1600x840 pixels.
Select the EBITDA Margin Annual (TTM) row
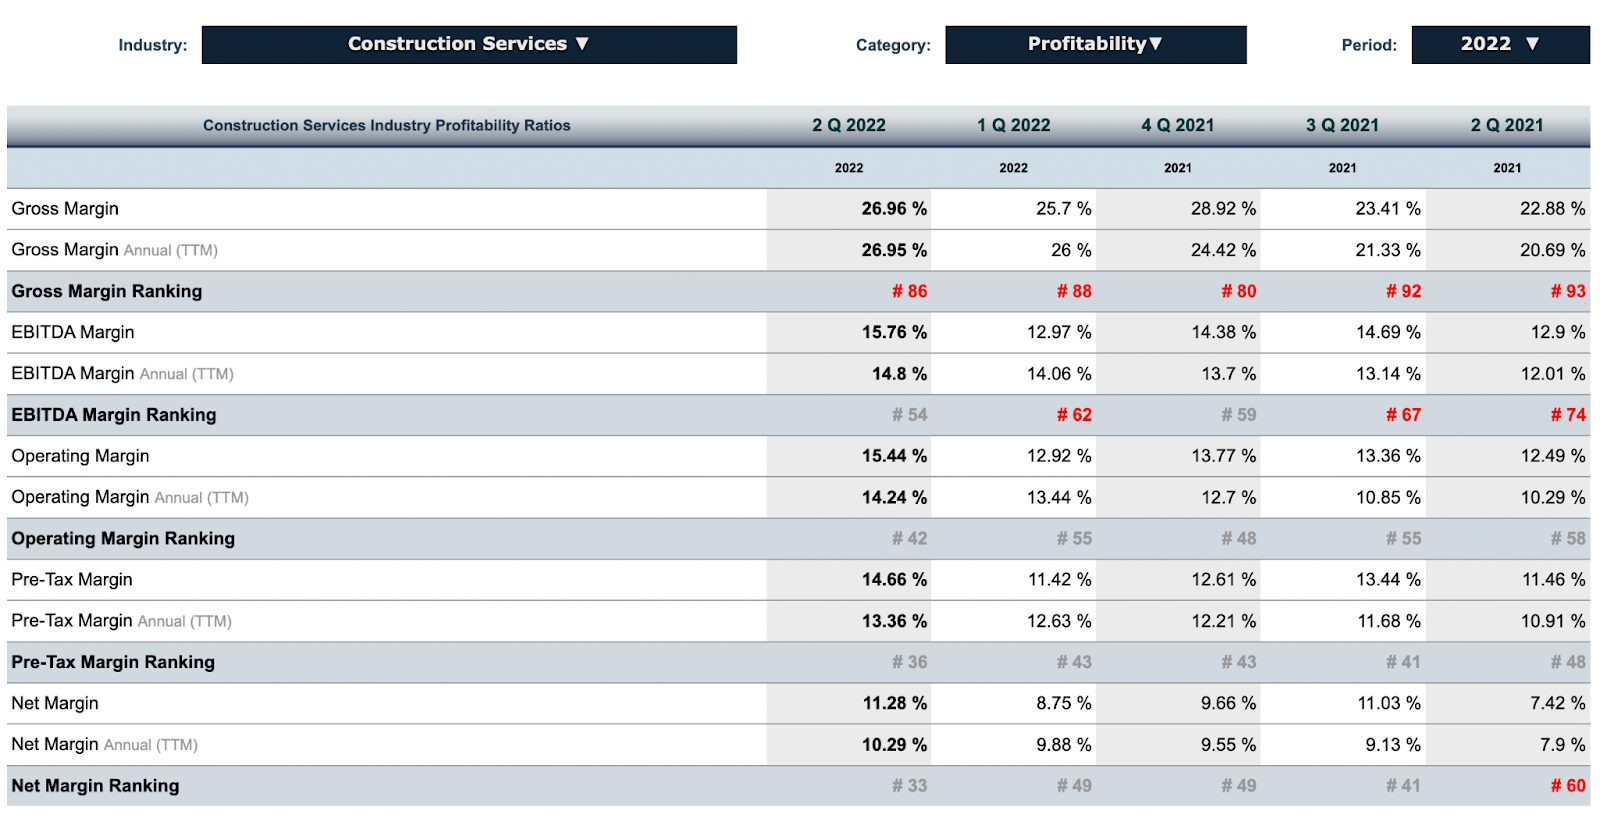point(121,373)
